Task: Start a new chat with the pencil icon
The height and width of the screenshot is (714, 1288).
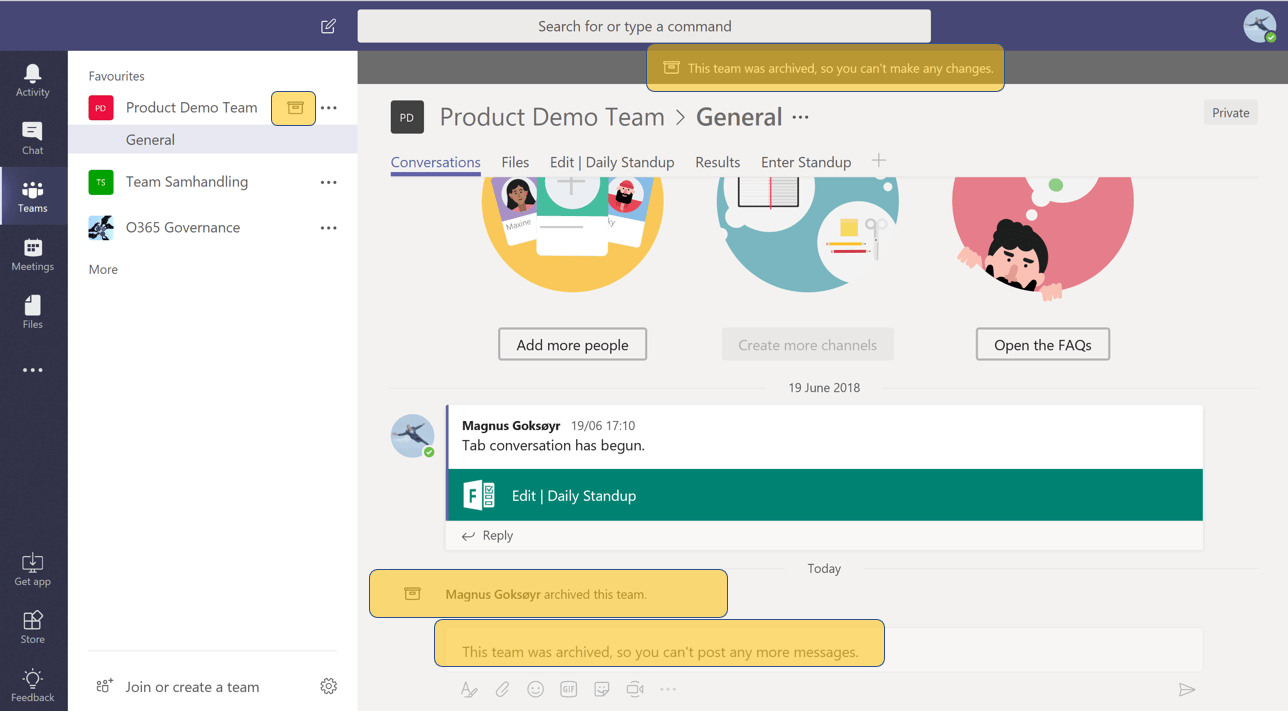Action: [x=327, y=25]
